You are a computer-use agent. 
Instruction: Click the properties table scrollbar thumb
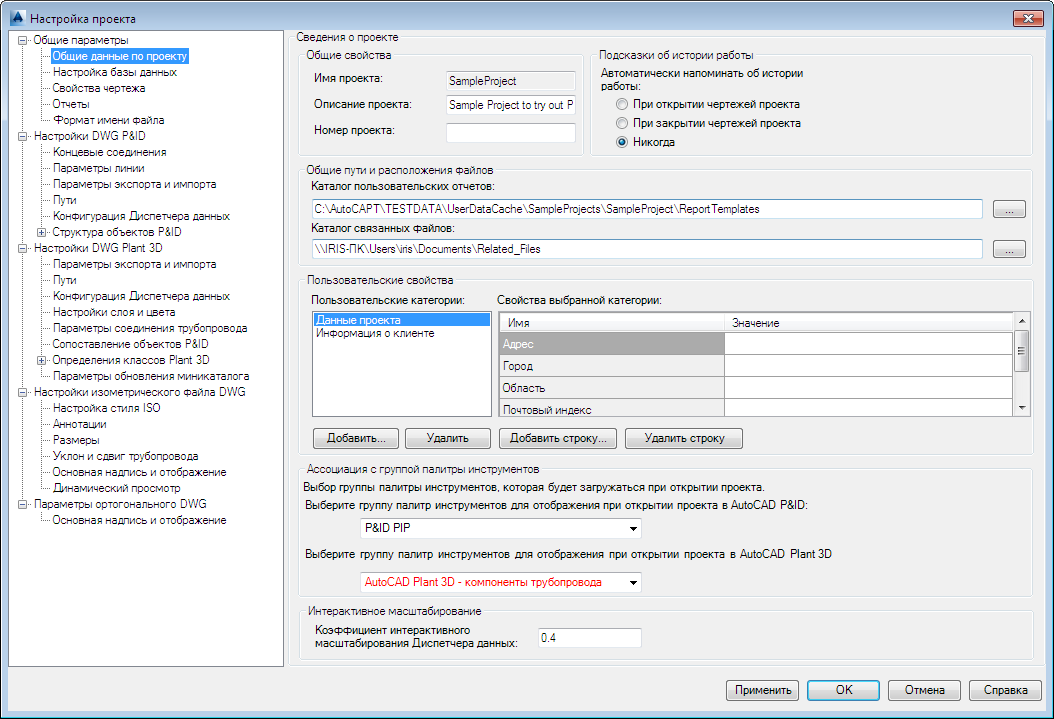pos(1022,351)
